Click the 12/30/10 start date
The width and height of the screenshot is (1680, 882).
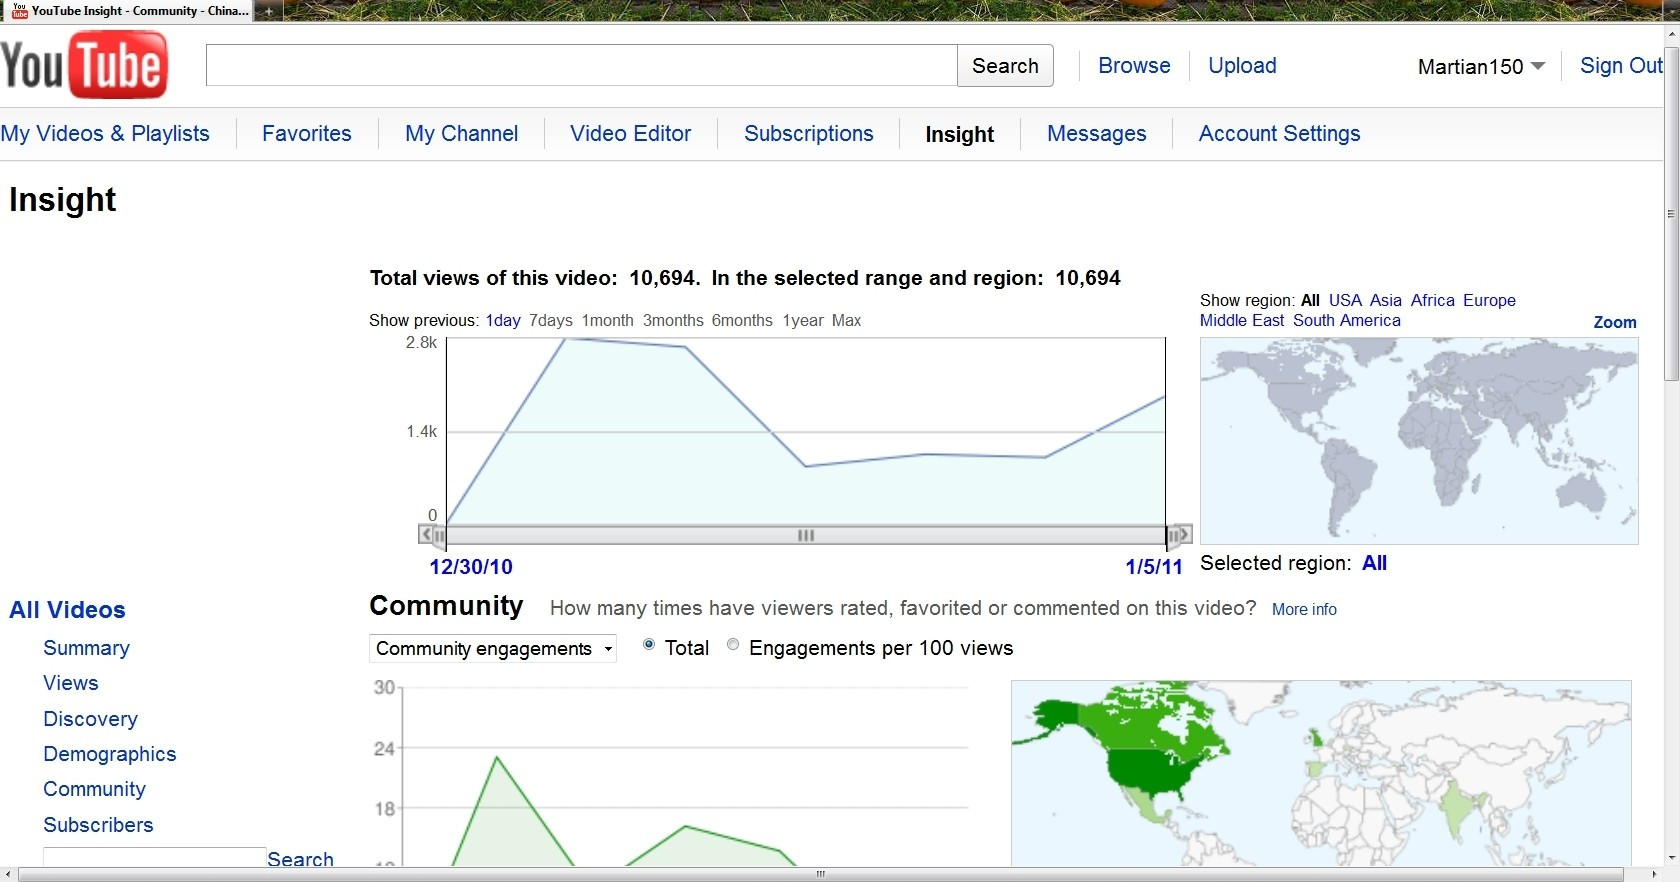tap(471, 567)
